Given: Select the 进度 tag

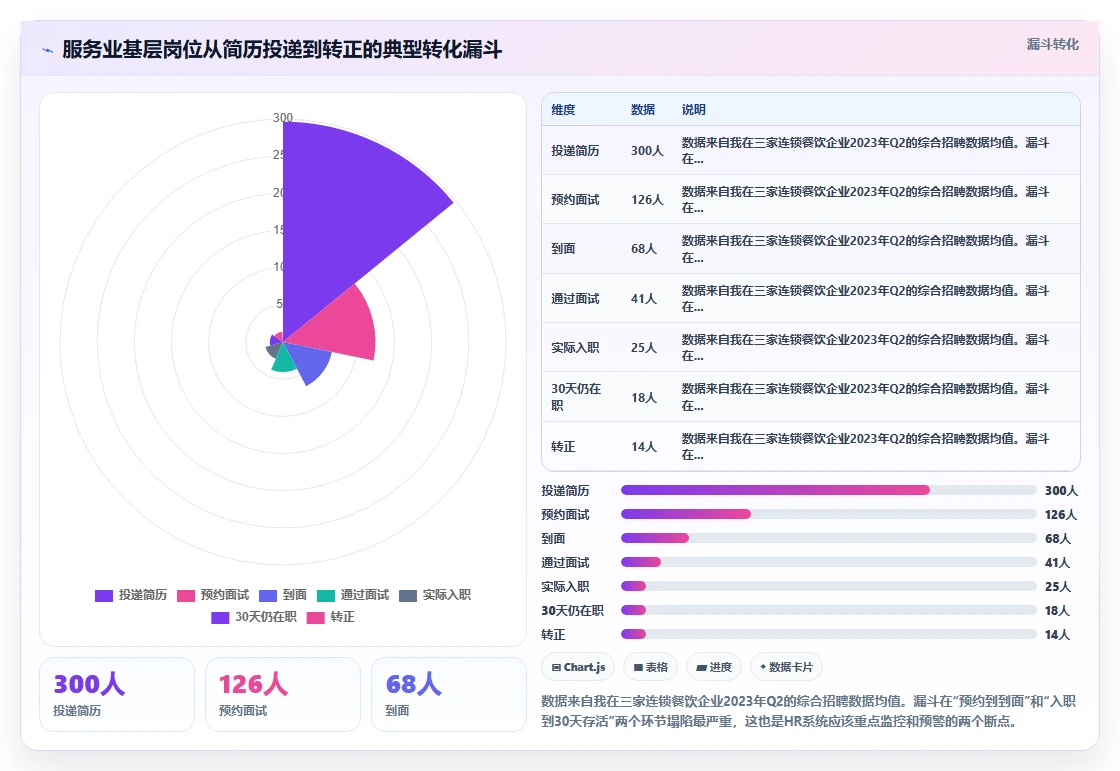Looking at the screenshot, I should point(714,667).
